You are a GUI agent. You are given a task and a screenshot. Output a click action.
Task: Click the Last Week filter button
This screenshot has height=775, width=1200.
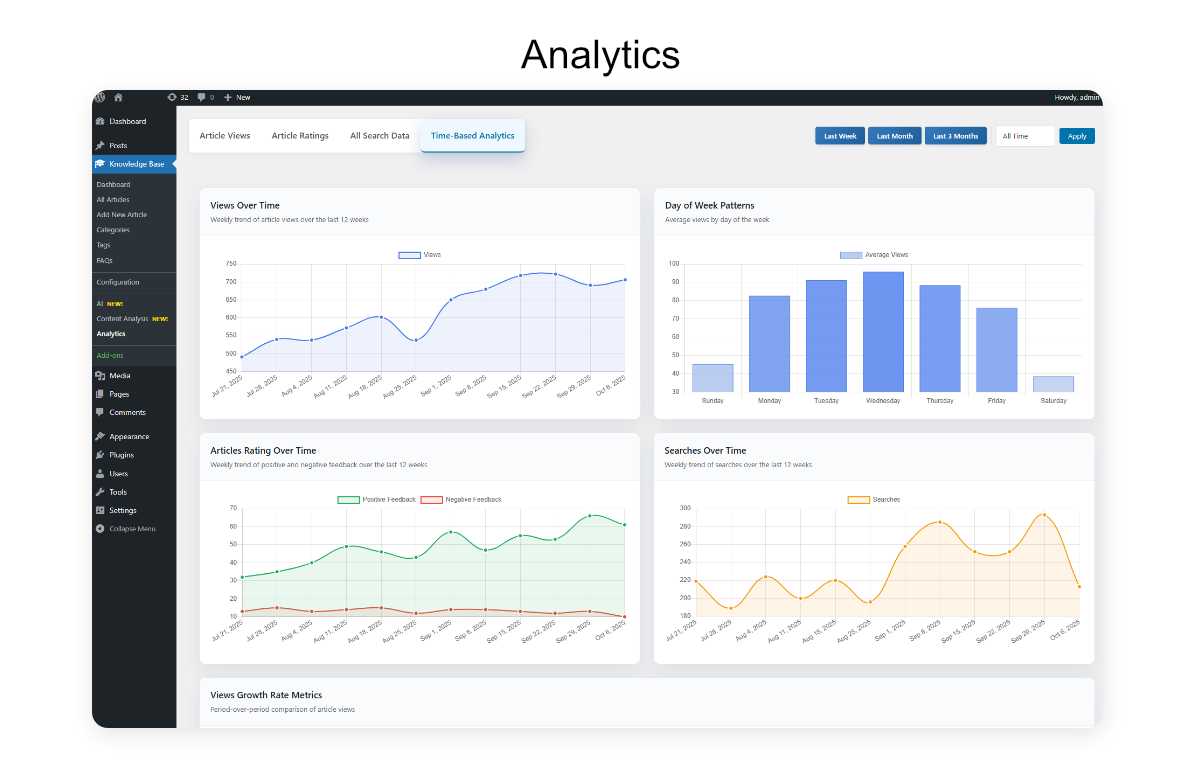[839, 135]
